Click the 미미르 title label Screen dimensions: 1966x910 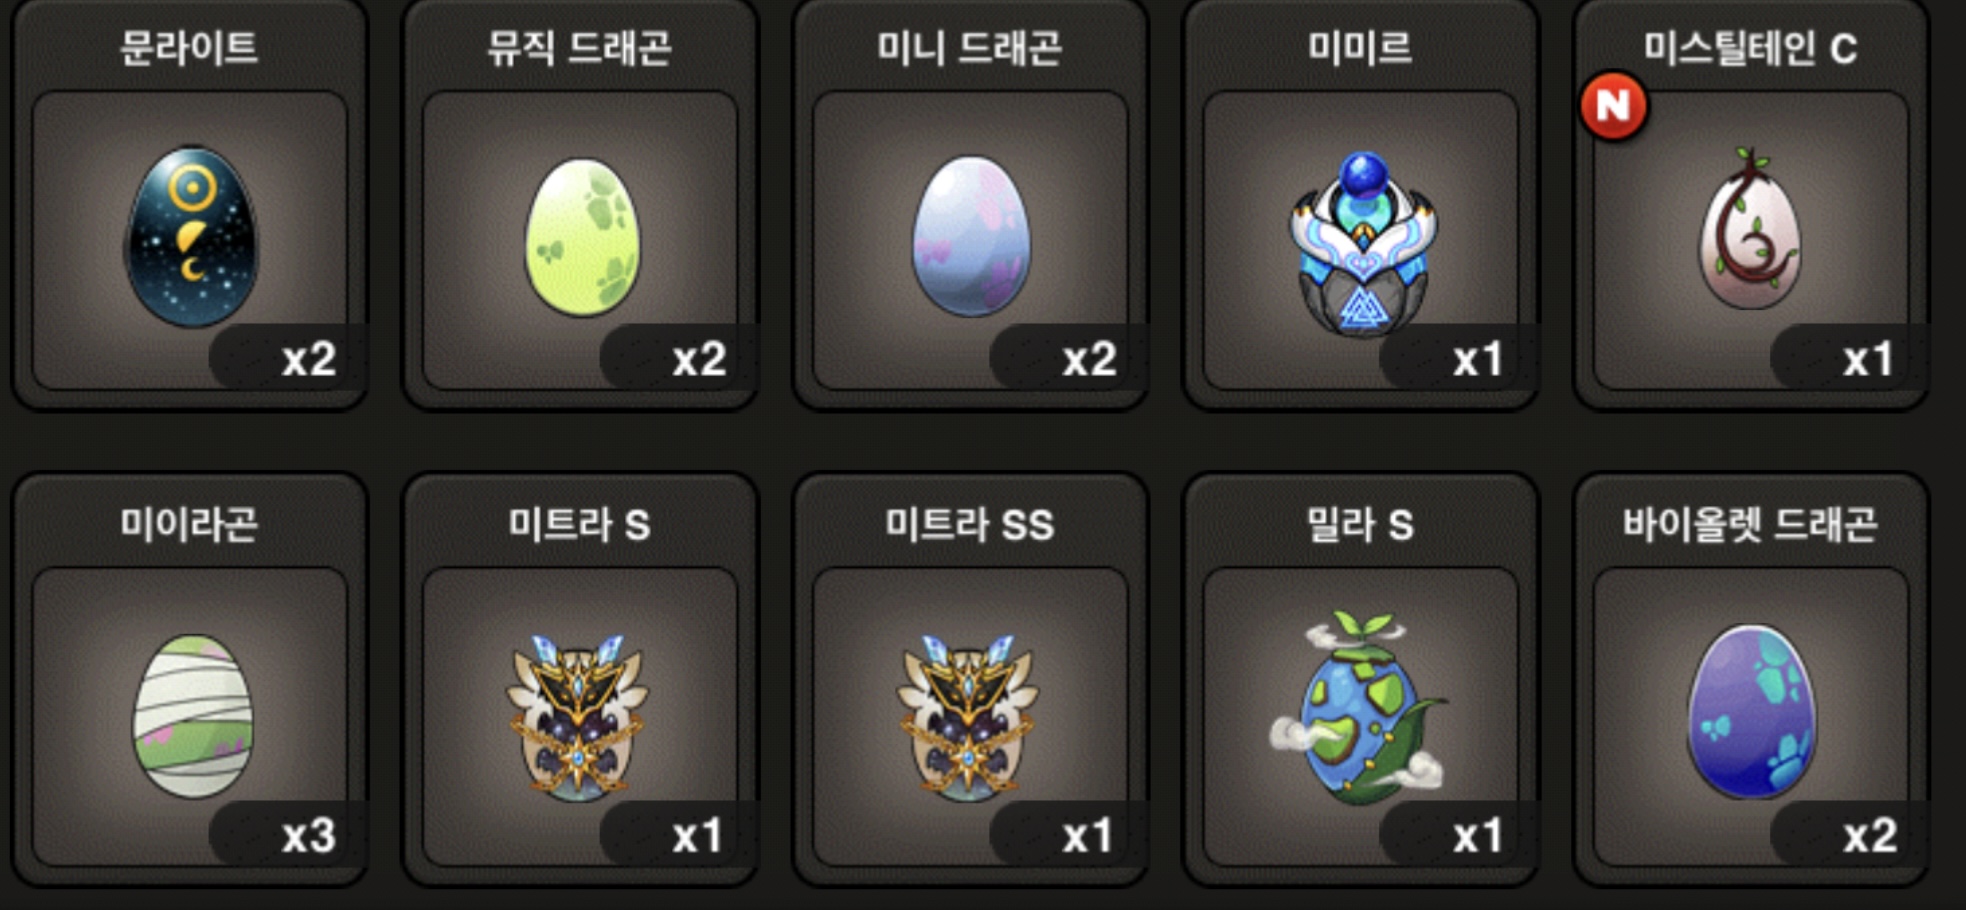pos(1360,47)
